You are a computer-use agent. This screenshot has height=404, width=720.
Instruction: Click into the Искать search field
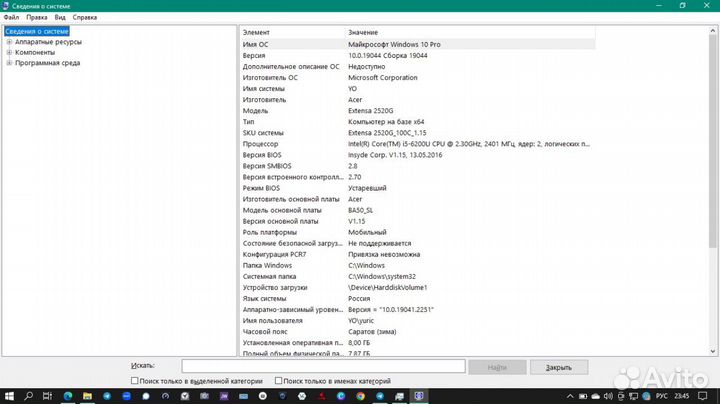pos(323,366)
